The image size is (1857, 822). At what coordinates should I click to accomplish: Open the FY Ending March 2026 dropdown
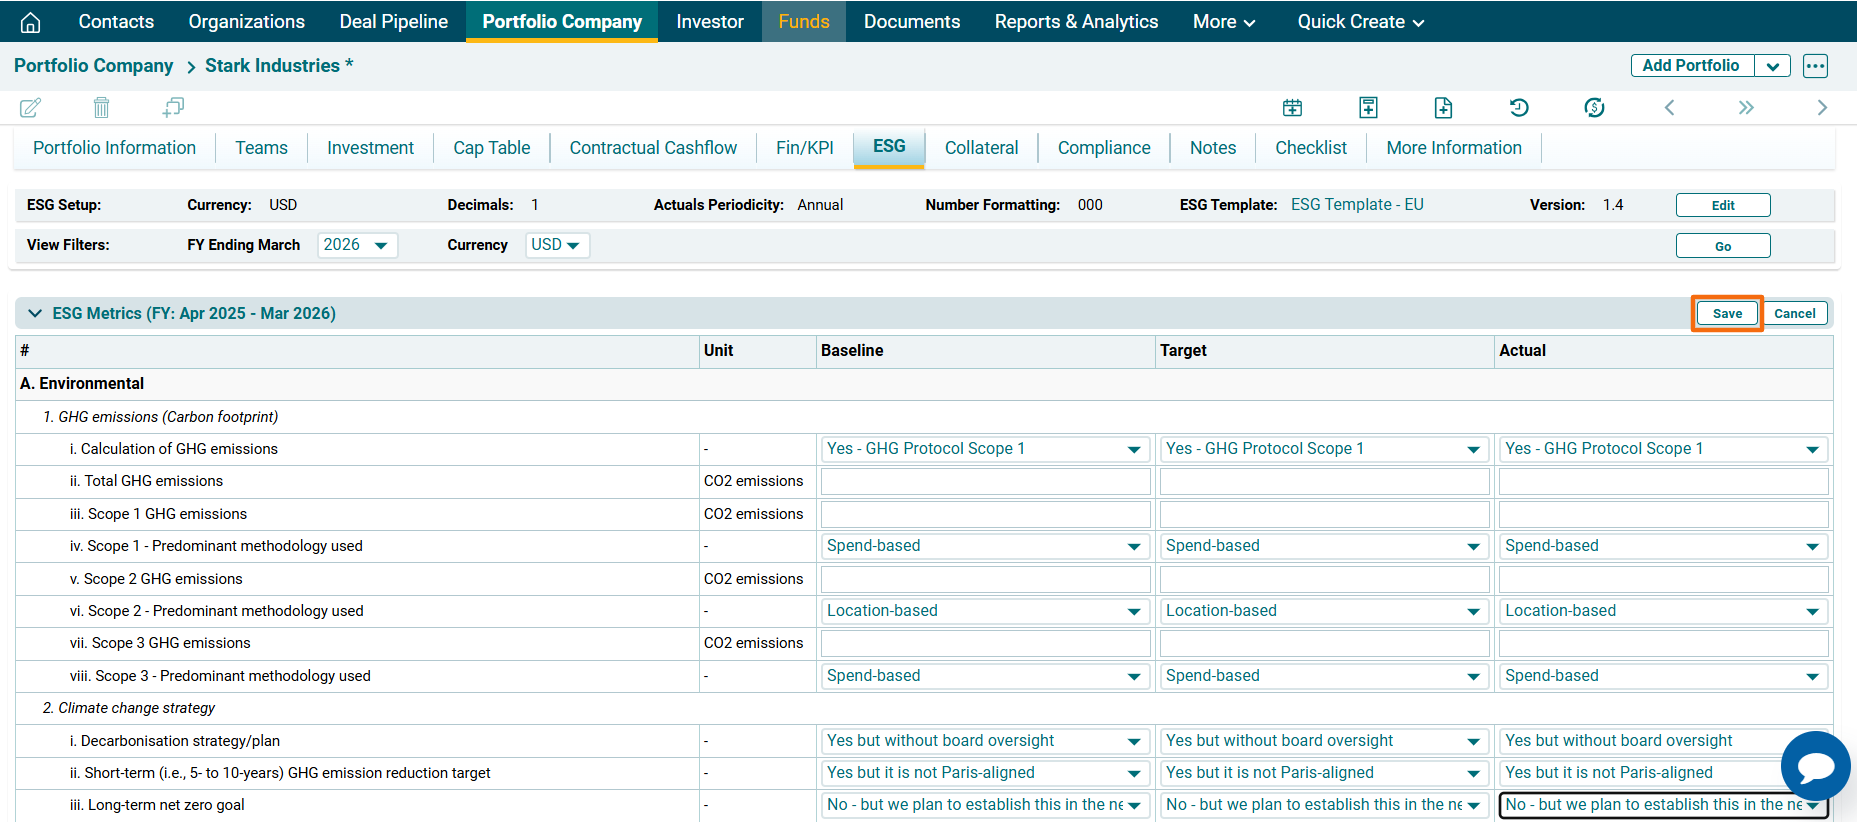coord(357,245)
